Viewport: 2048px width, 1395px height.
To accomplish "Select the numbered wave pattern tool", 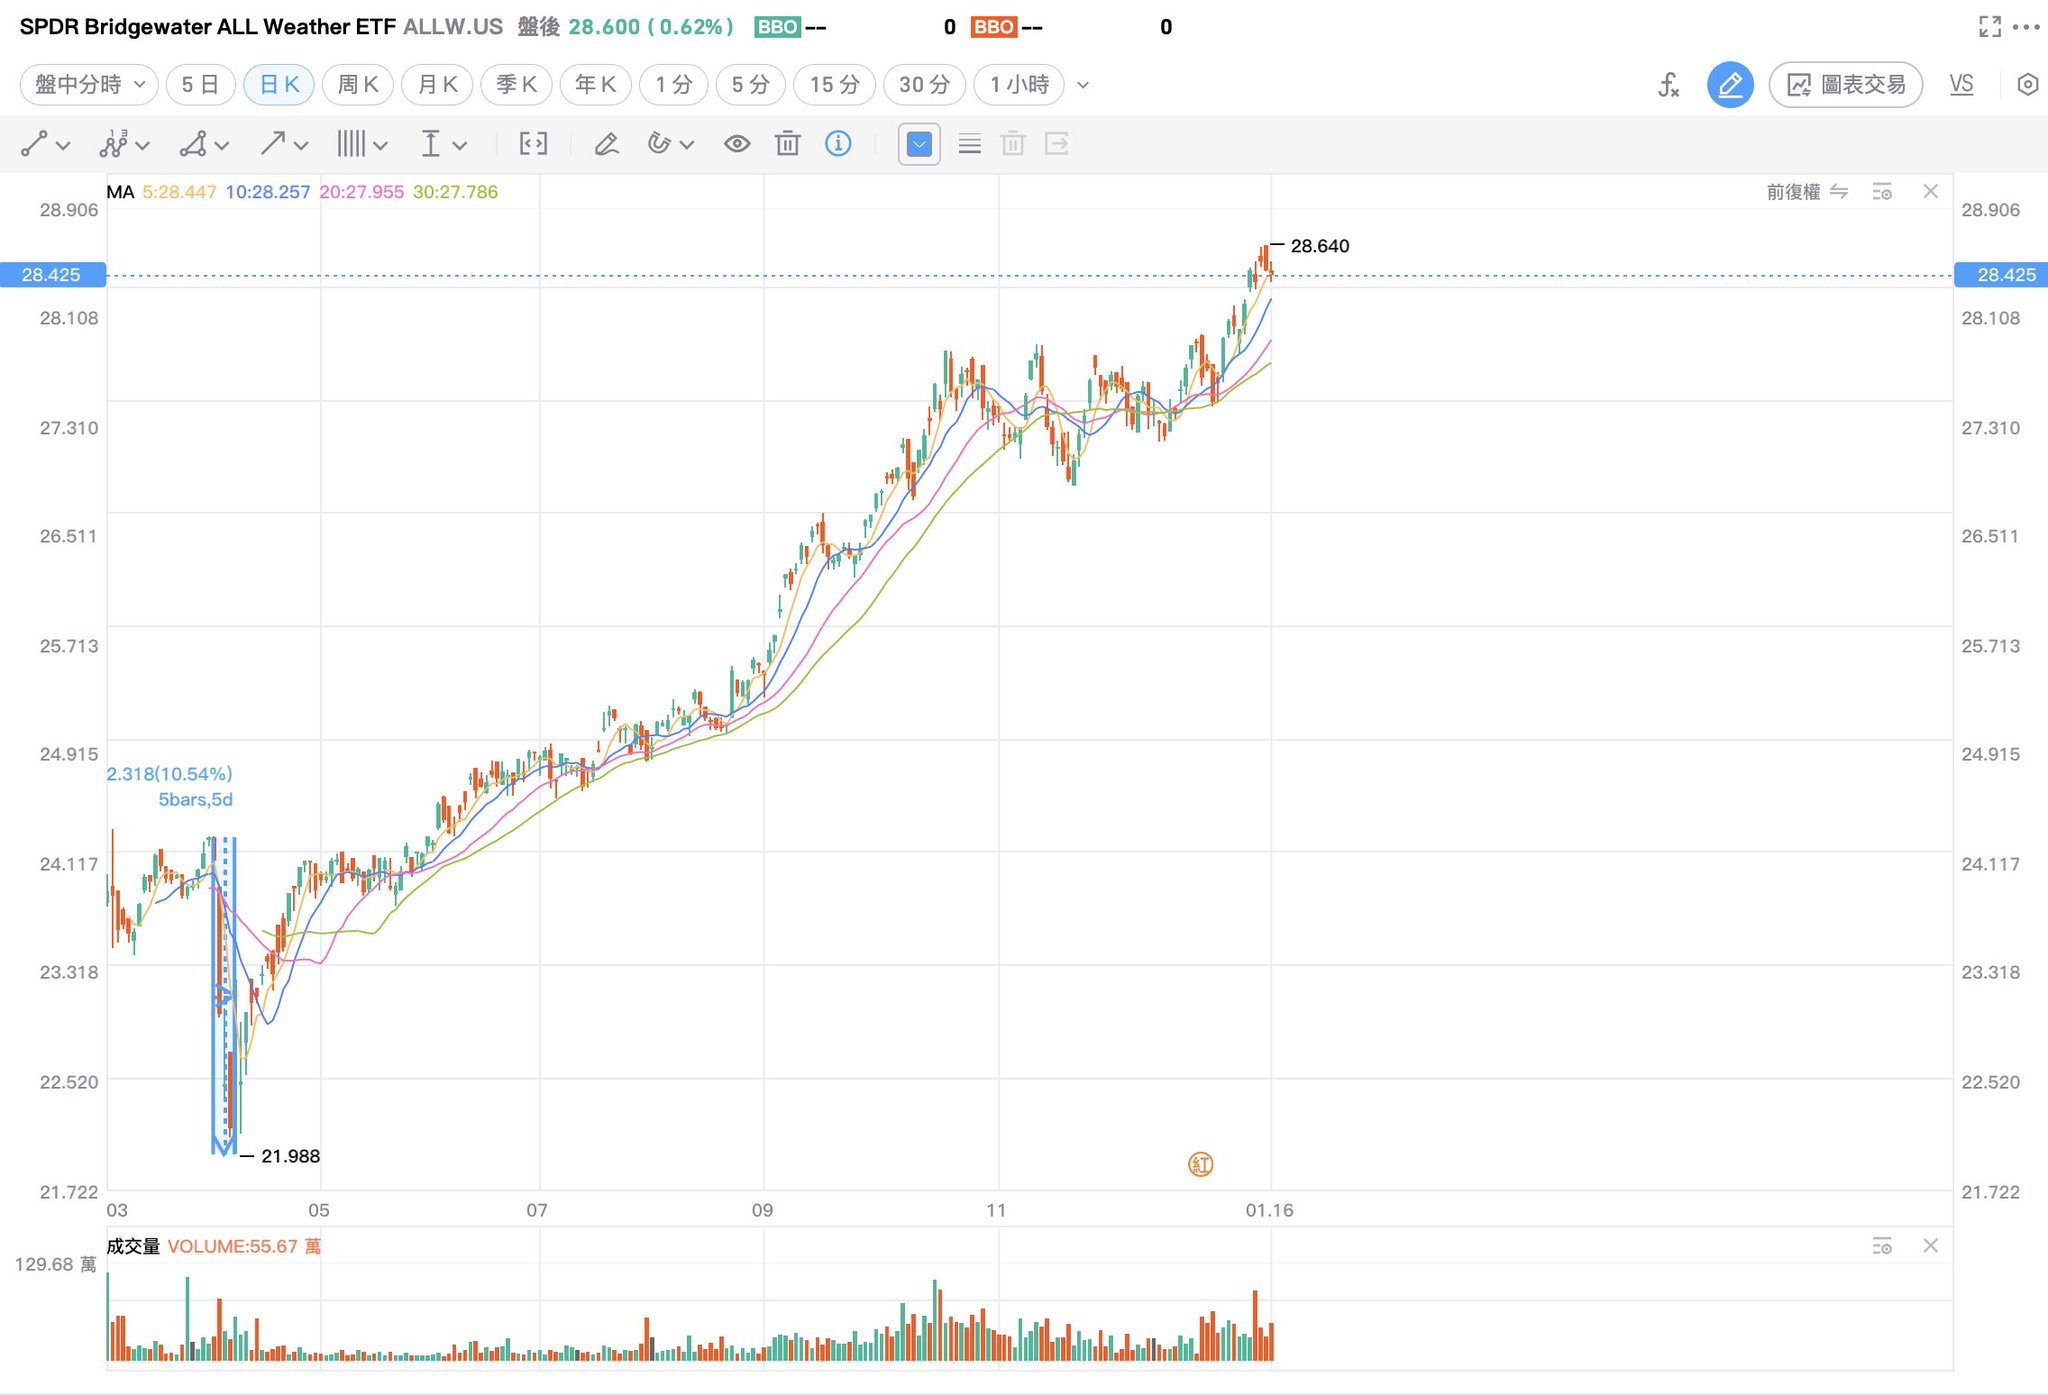I will tap(113, 145).
